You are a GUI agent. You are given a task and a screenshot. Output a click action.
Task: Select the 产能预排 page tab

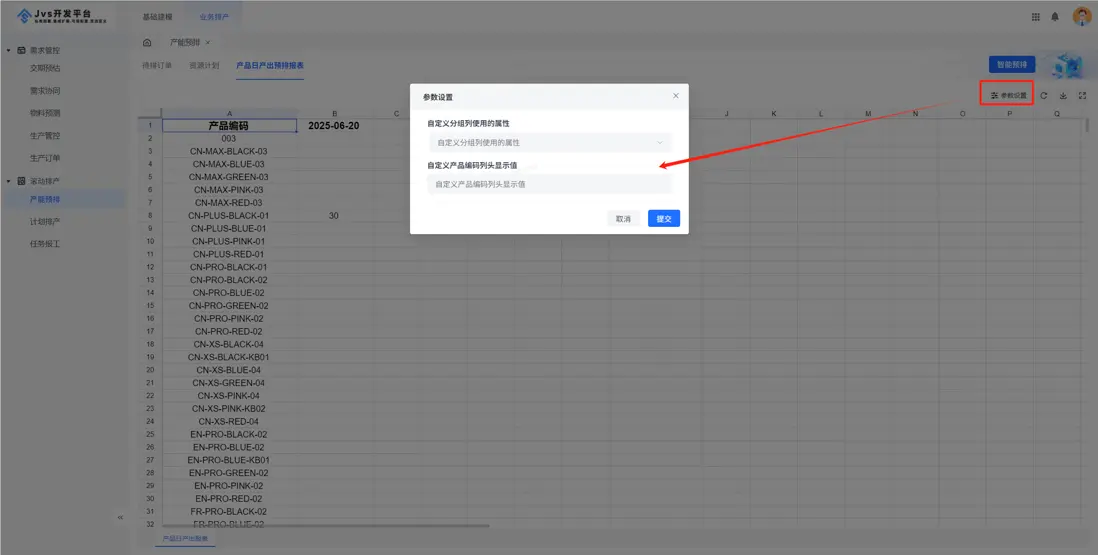point(185,43)
